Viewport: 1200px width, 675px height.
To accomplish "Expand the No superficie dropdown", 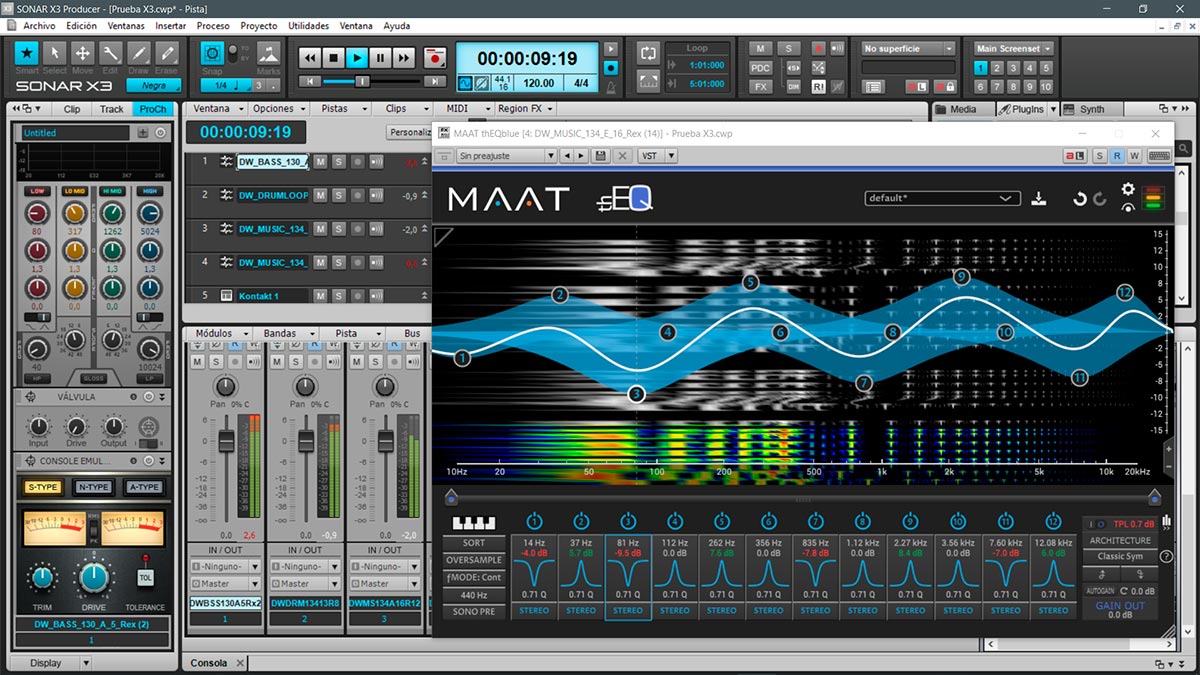I will (x=909, y=48).
